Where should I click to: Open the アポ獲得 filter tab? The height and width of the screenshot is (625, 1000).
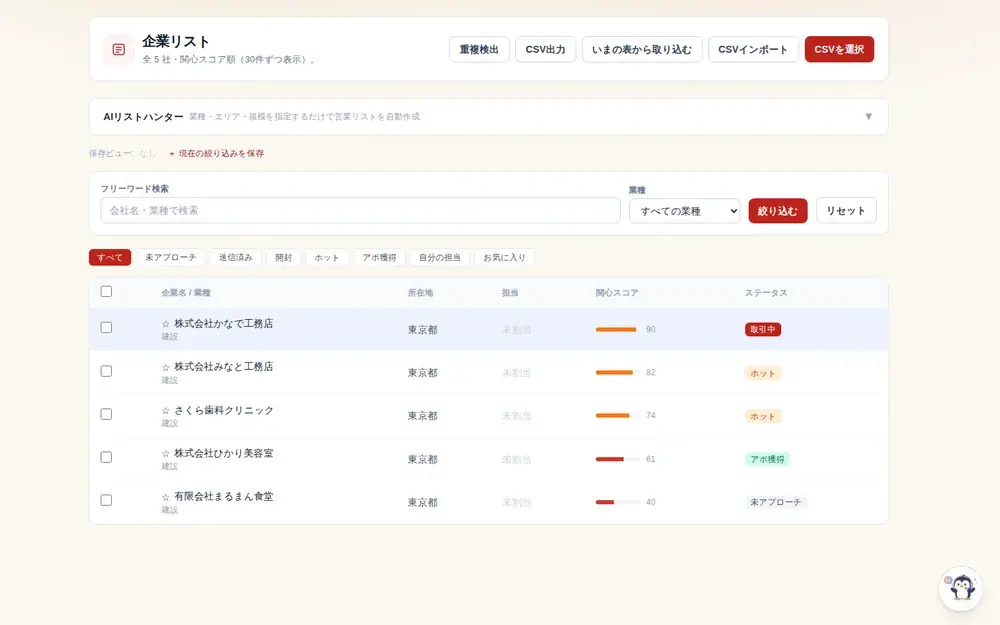[379, 257]
